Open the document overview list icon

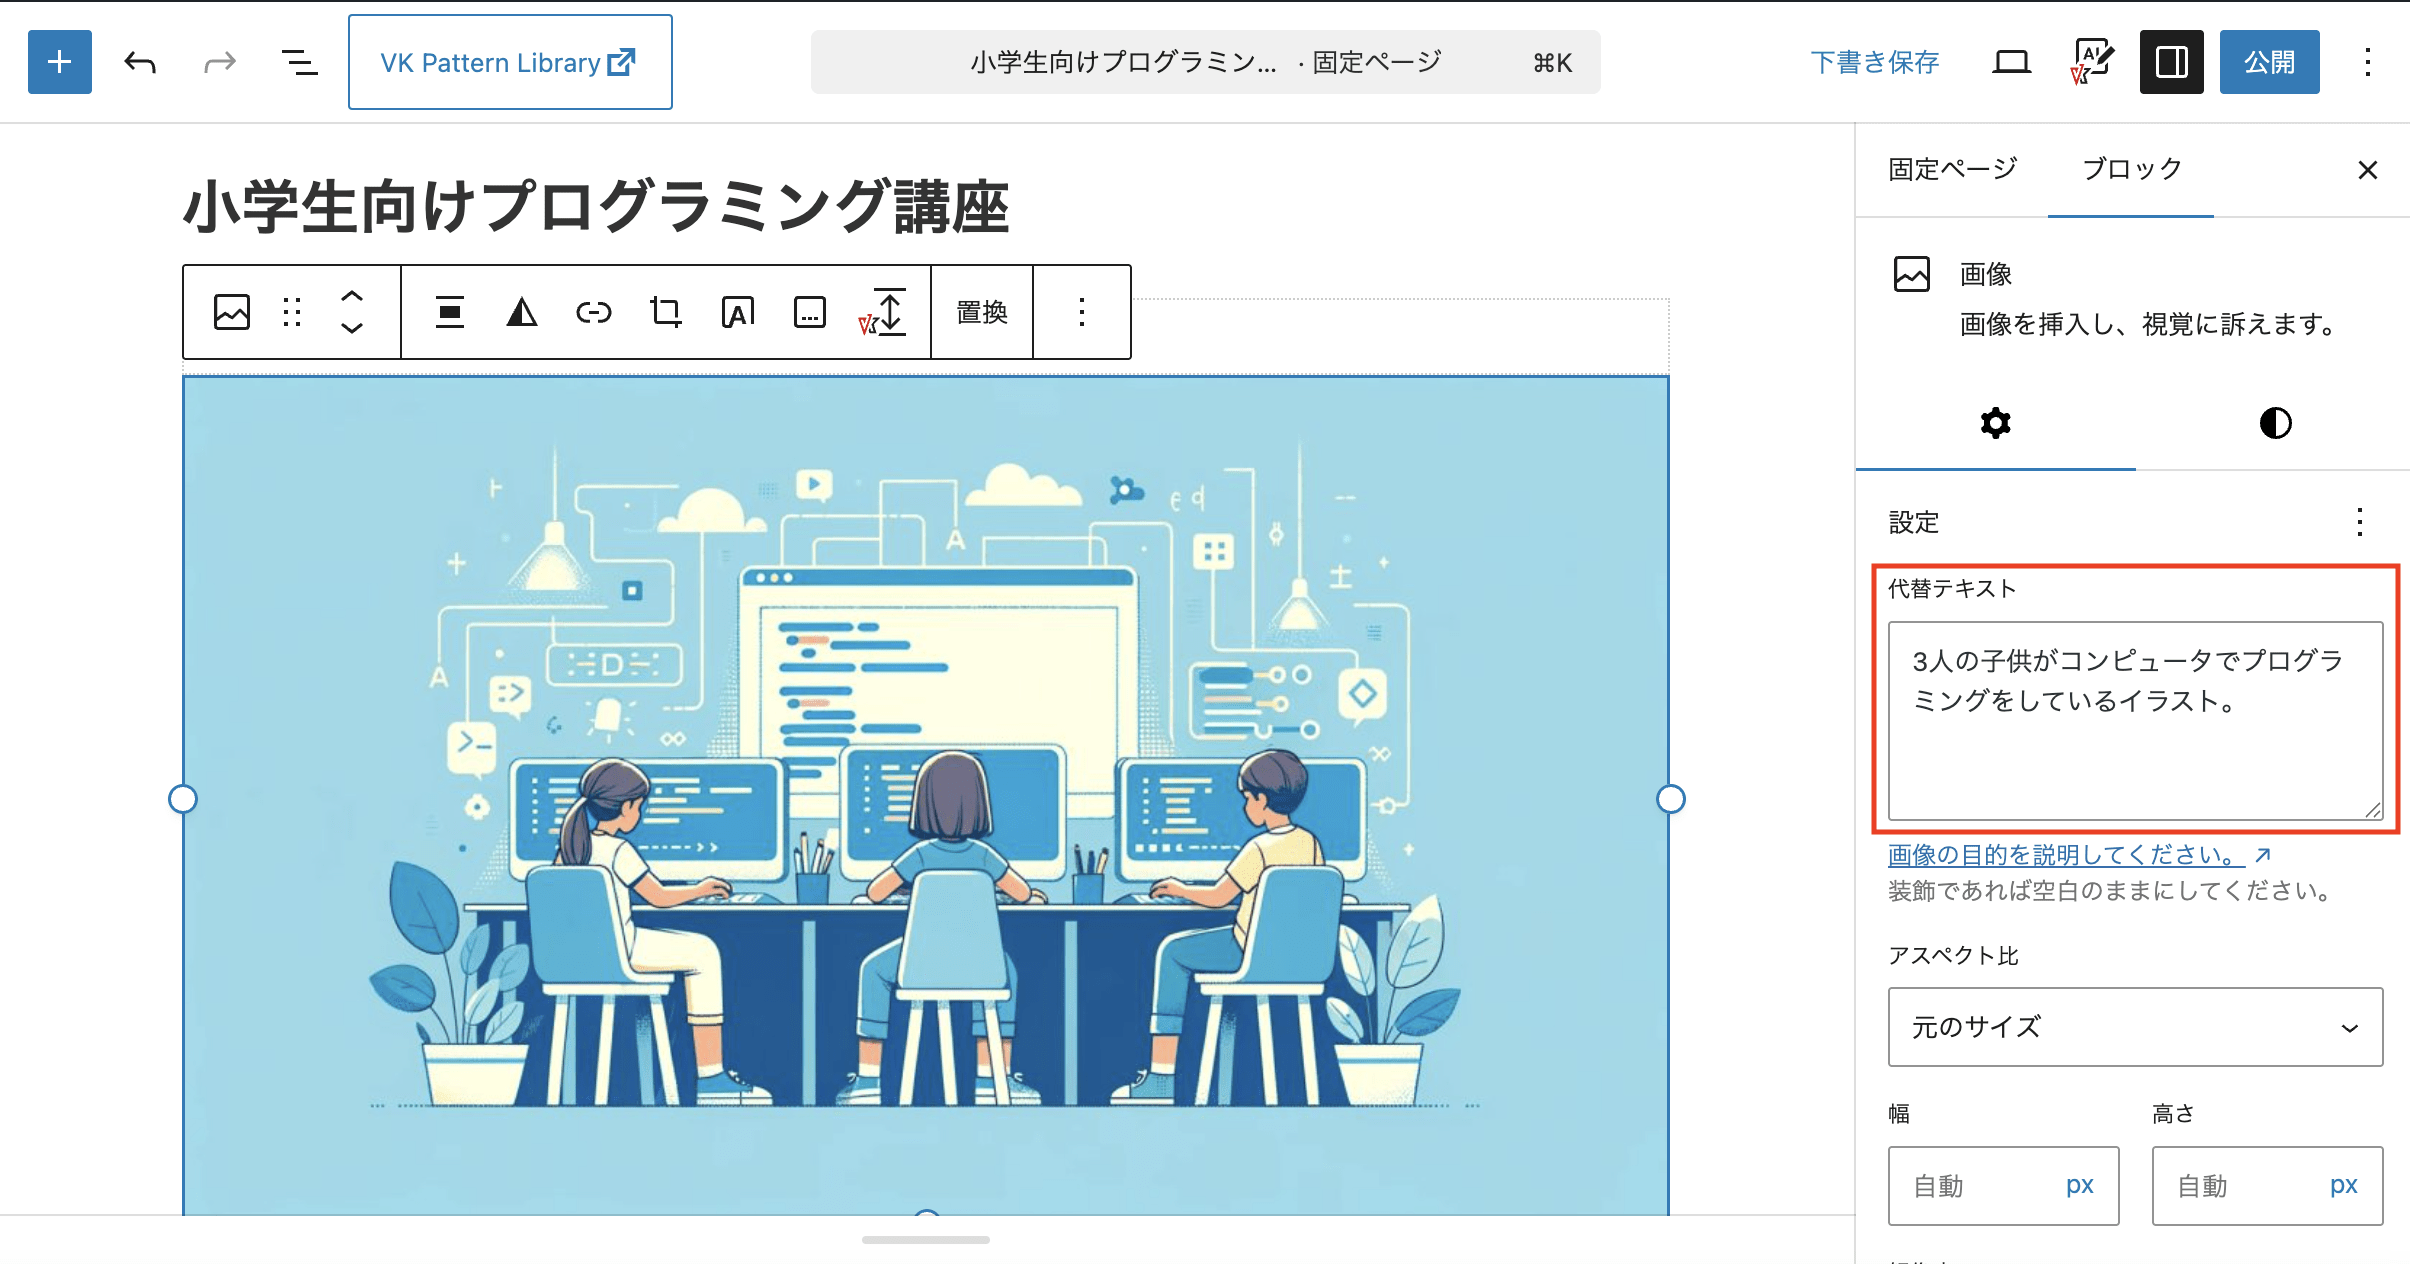point(299,62)
